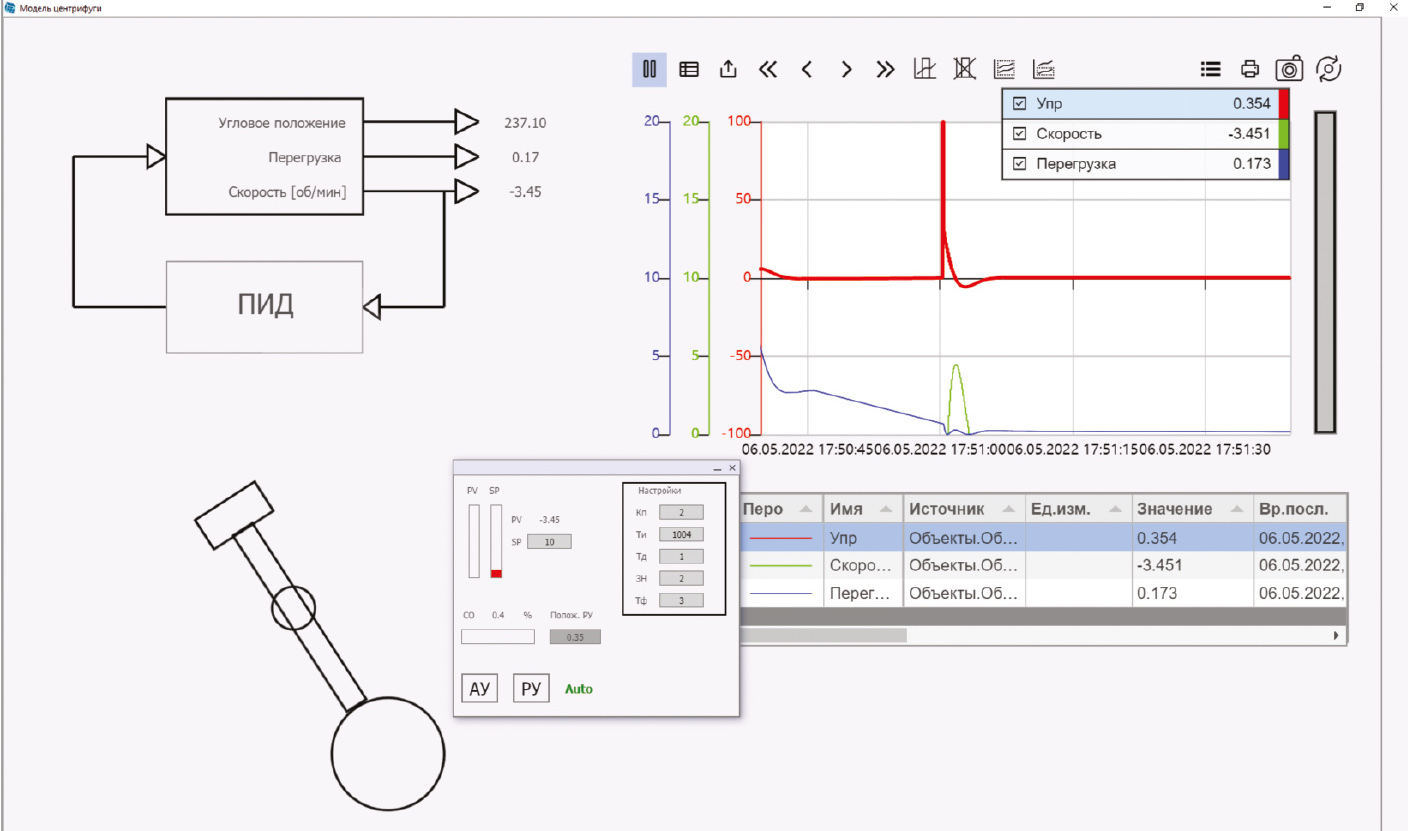Take a snapshot with the camera icon
This screenshot has width=1408, height=831.
[x=1289, y=69]
